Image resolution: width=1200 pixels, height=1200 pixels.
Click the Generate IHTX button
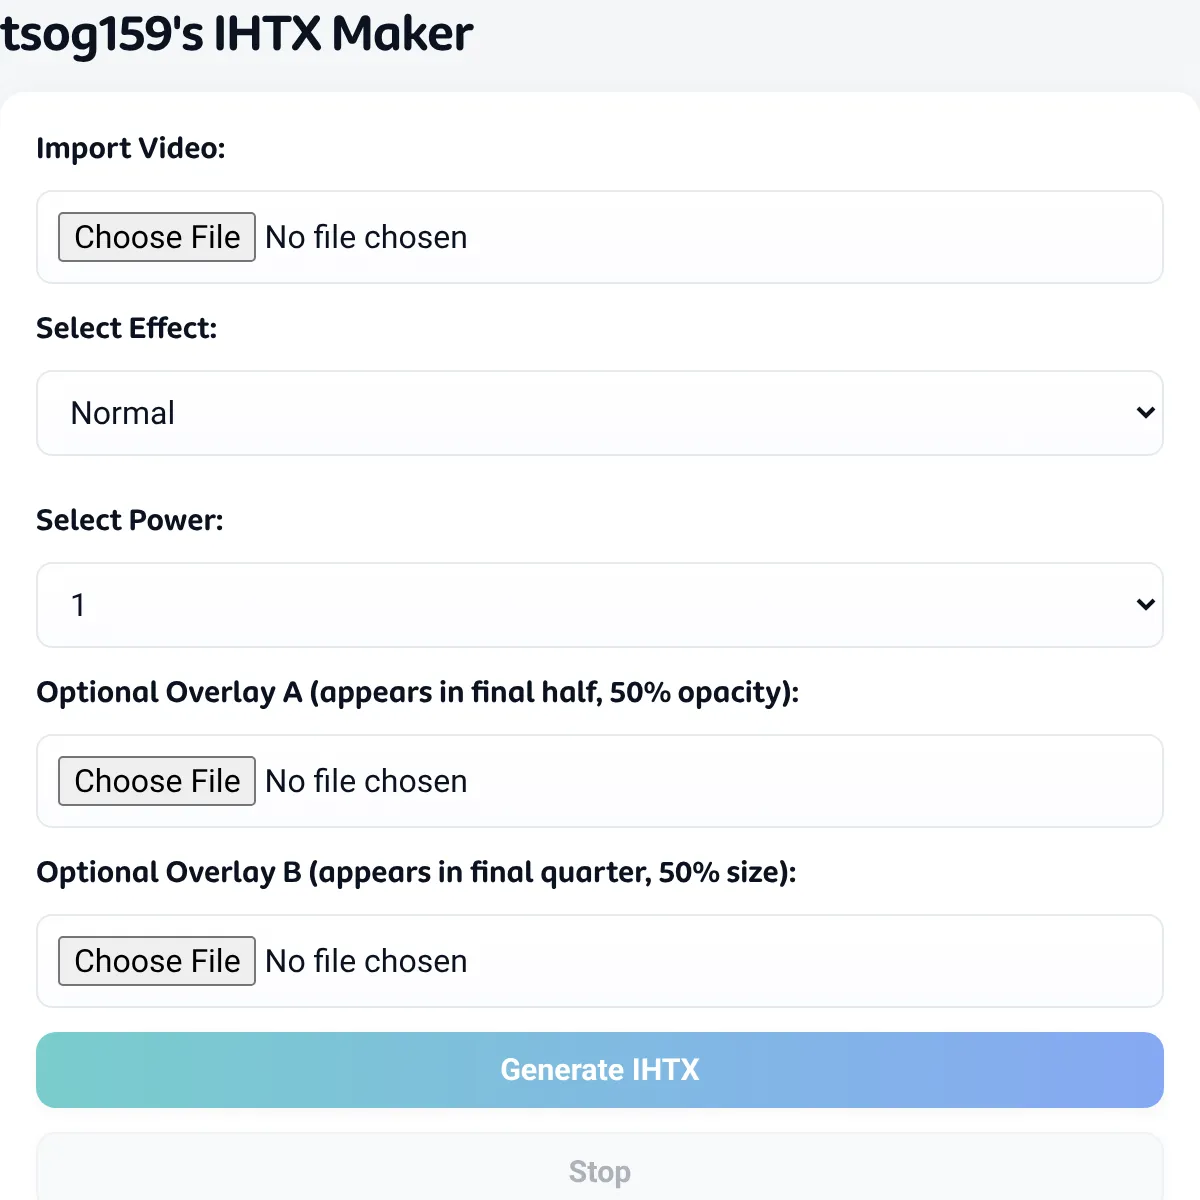pos(600,1070)
